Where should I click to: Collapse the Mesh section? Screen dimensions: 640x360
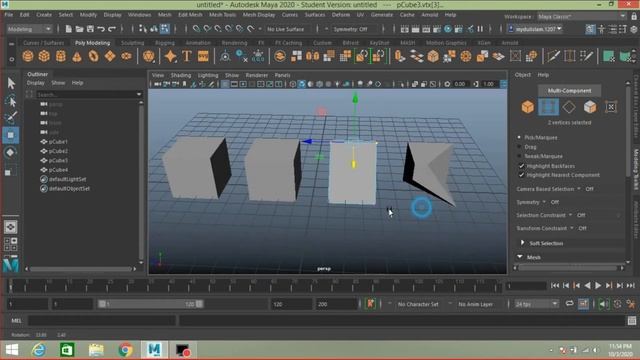click(520, 257)
